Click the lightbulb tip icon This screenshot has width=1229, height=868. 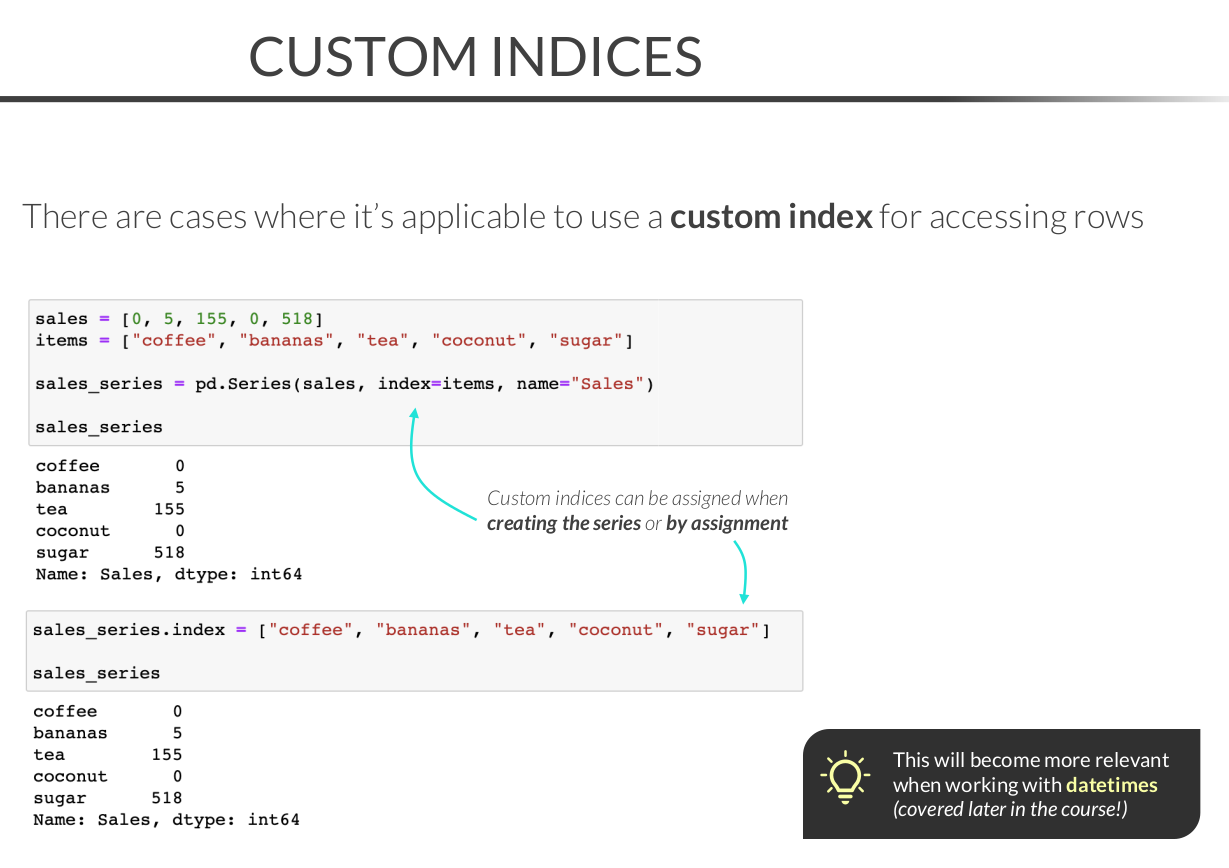[x=845, y=777]
